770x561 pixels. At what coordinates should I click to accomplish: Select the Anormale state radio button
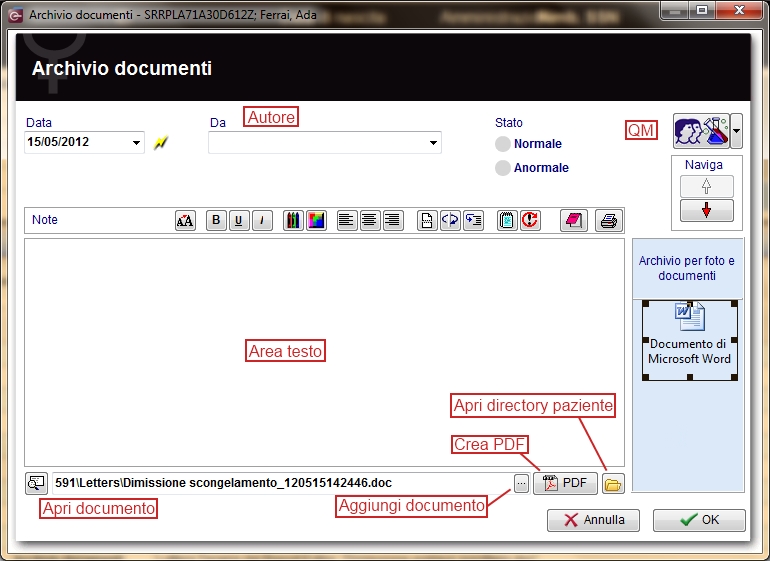503,168
